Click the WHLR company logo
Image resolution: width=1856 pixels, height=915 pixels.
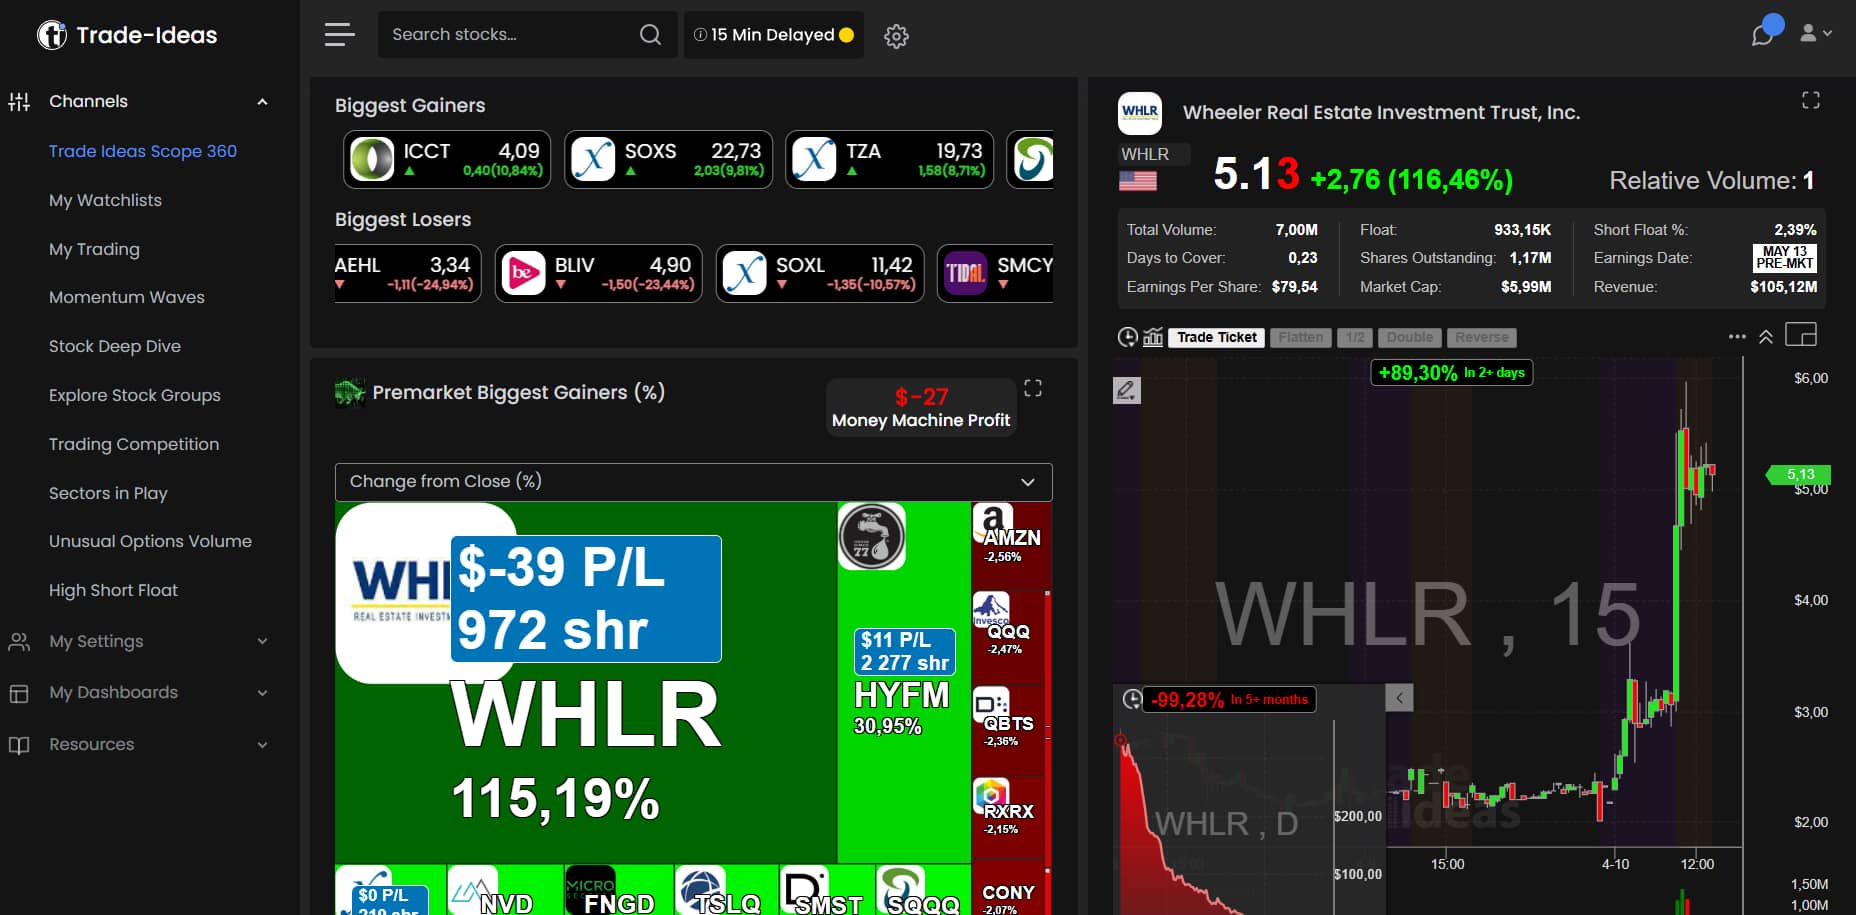(x=1139, y=112)
